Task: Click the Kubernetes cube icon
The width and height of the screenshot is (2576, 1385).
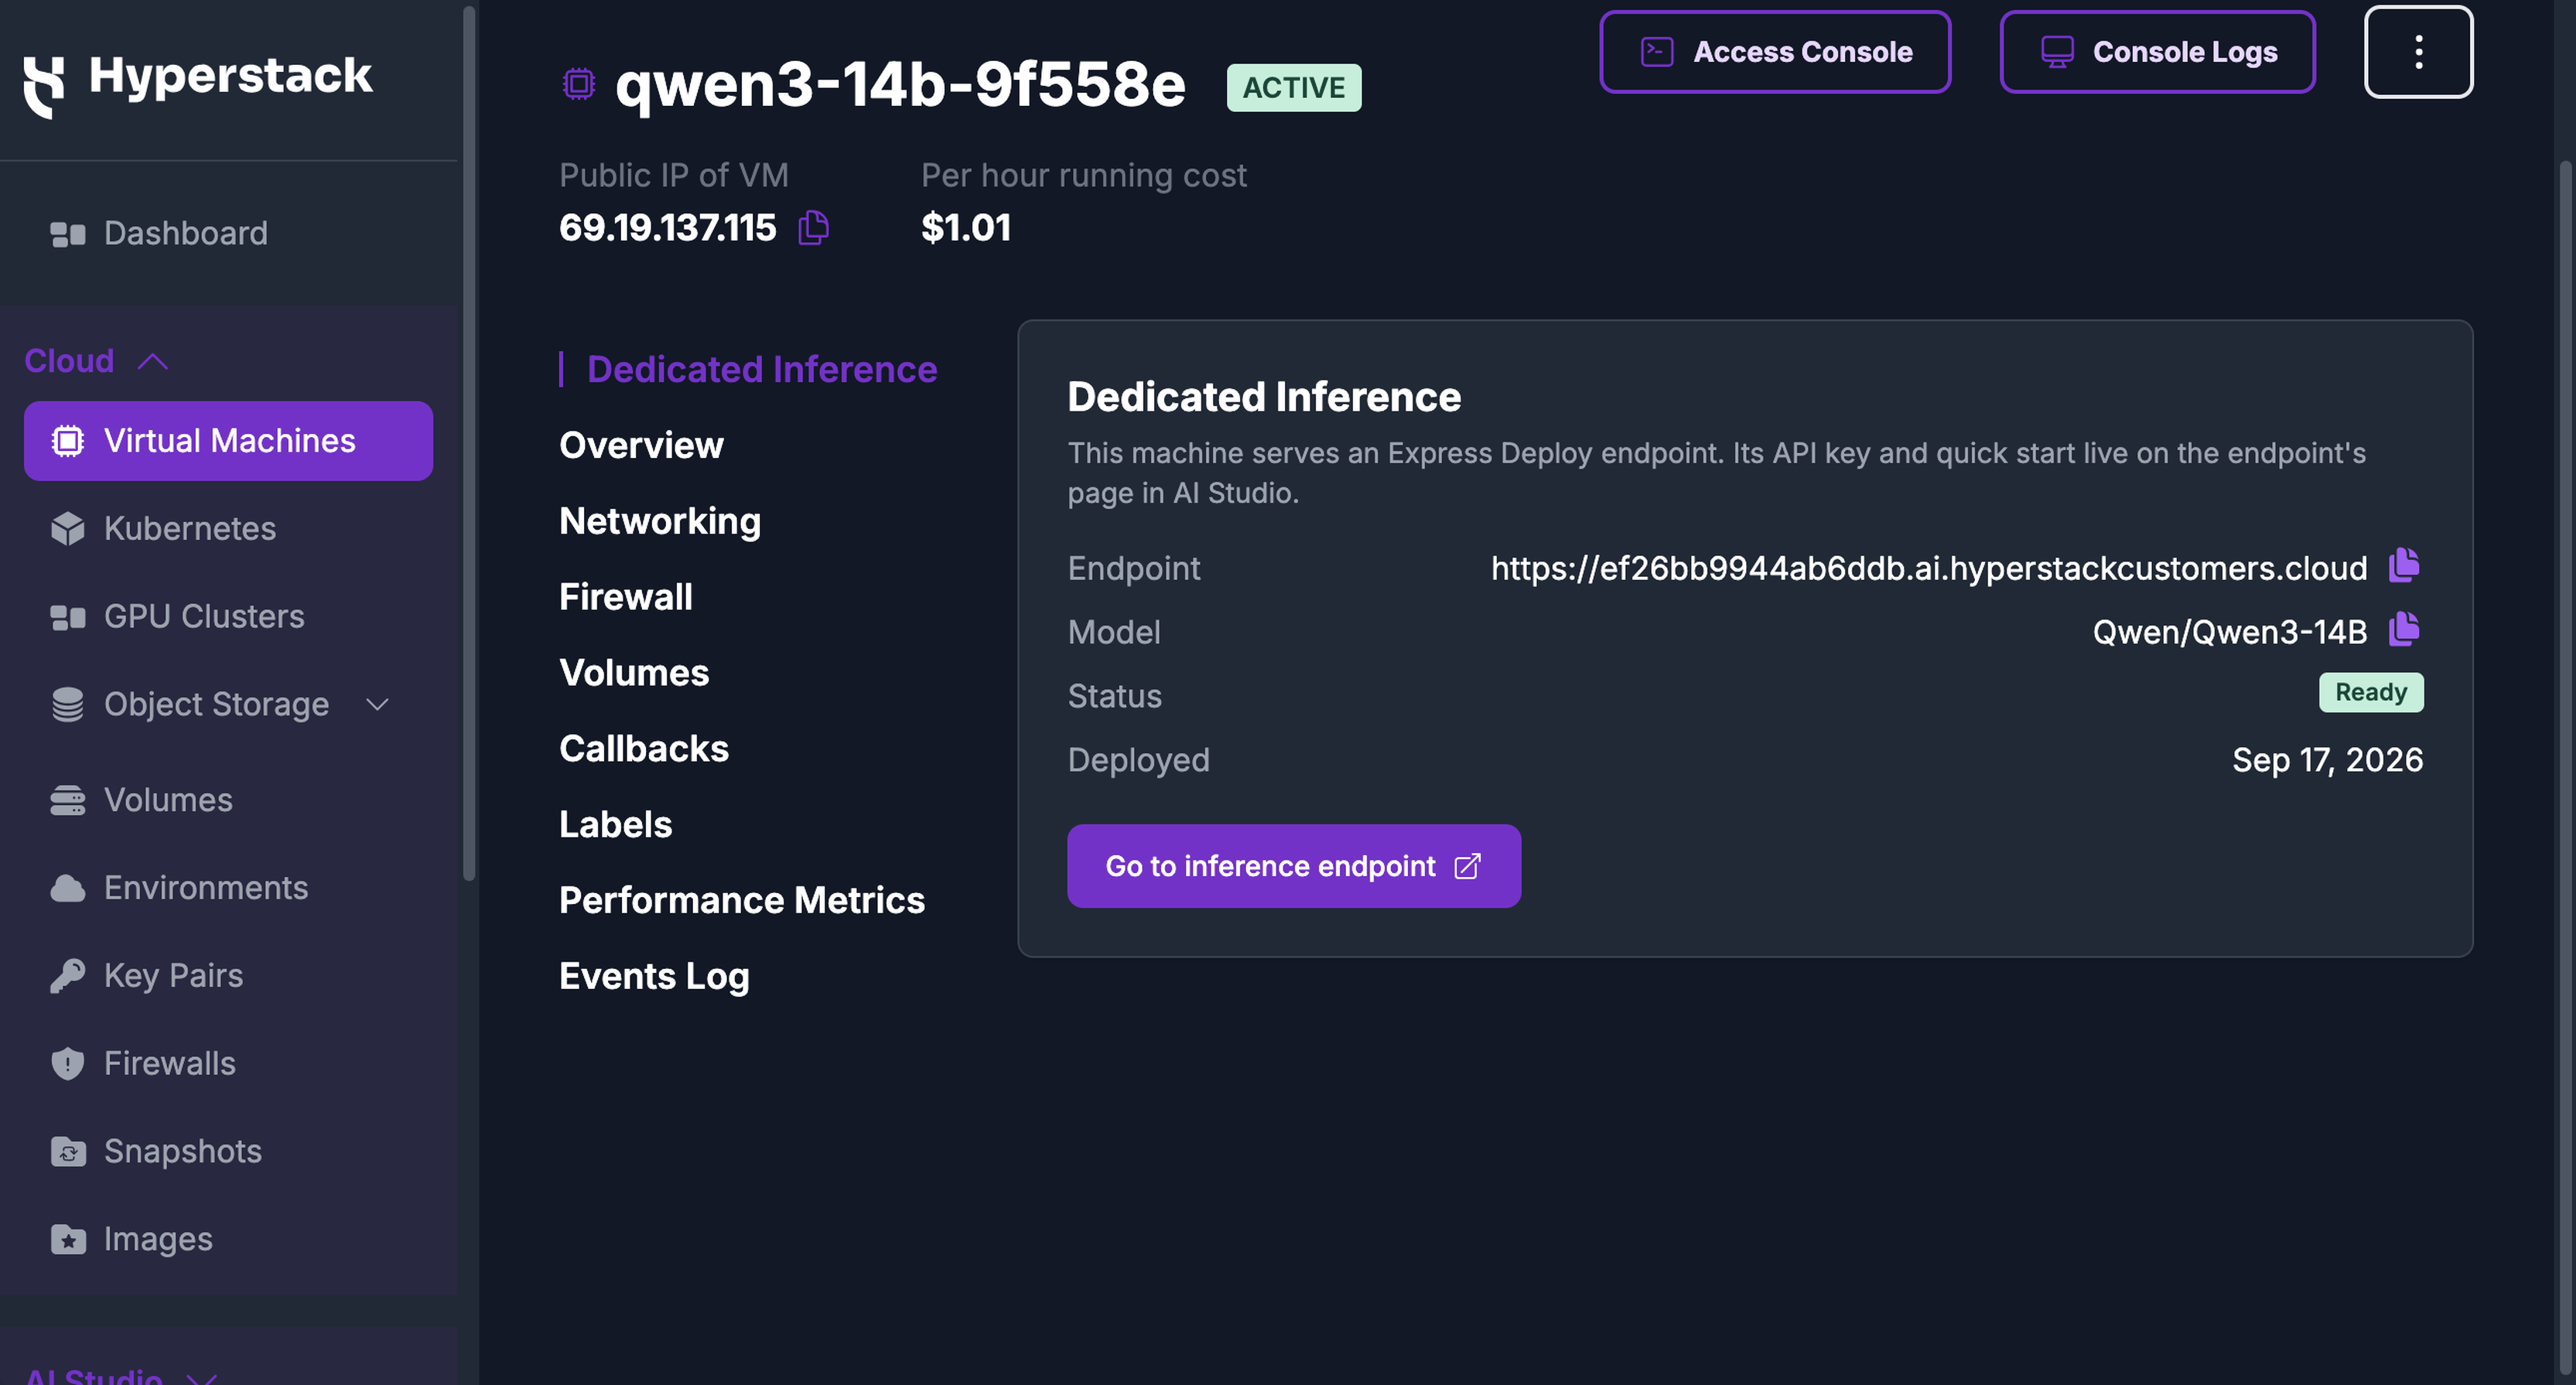Action: (68, 529)
